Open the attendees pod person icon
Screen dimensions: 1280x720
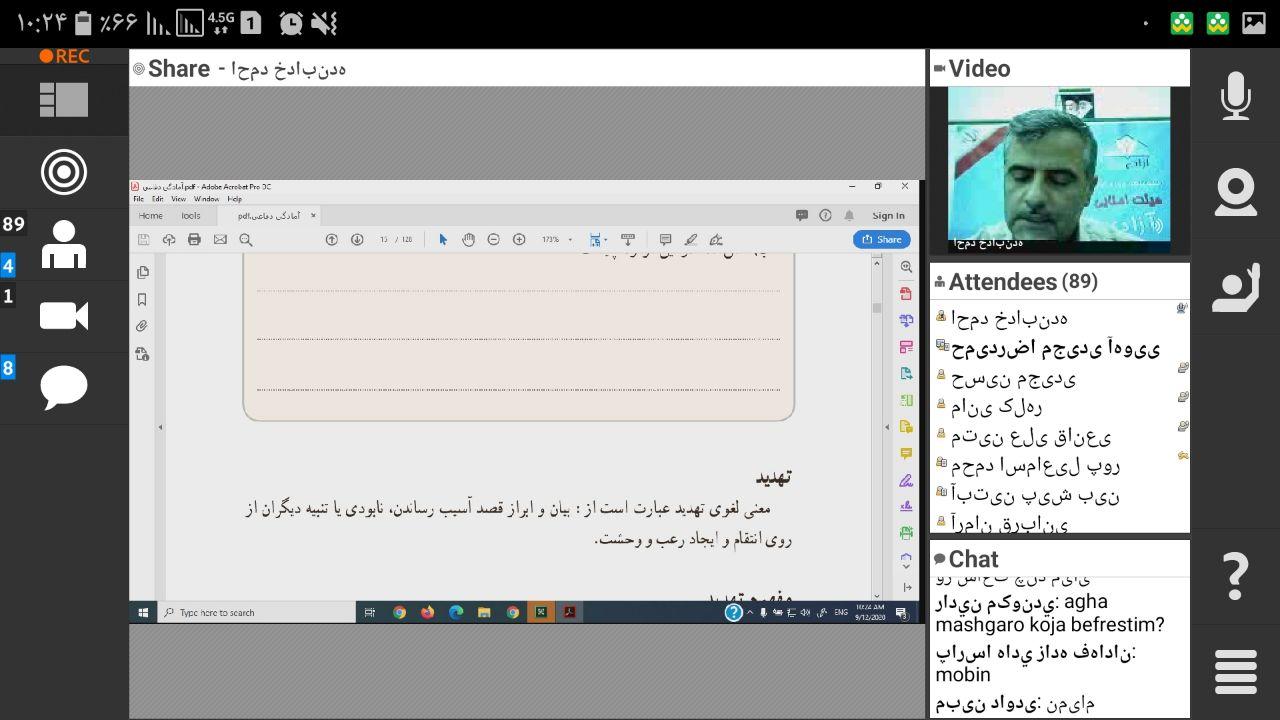pos(64,245)
